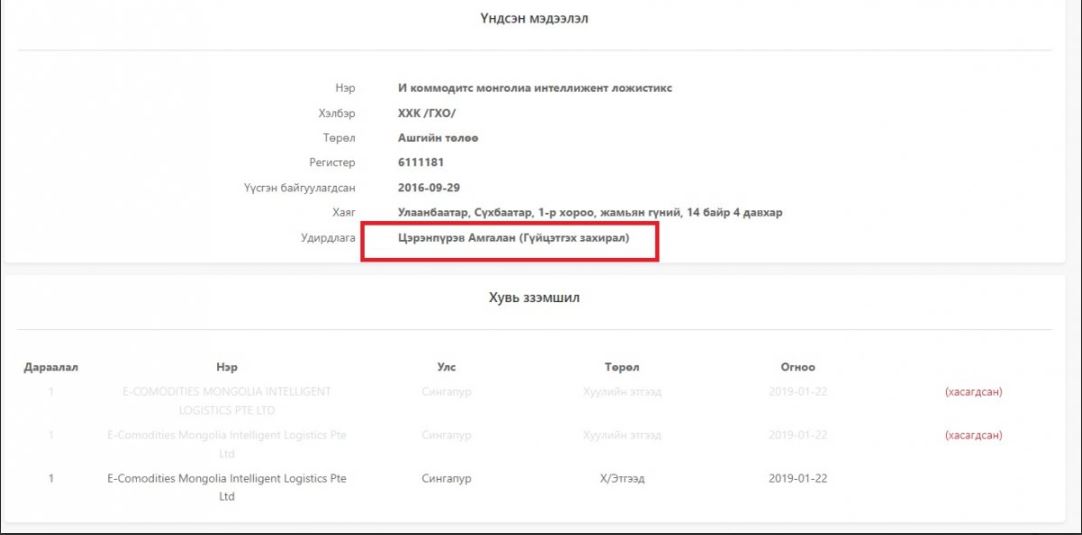Click the first row's red "(хасагдсан)" status

point(973,392)
